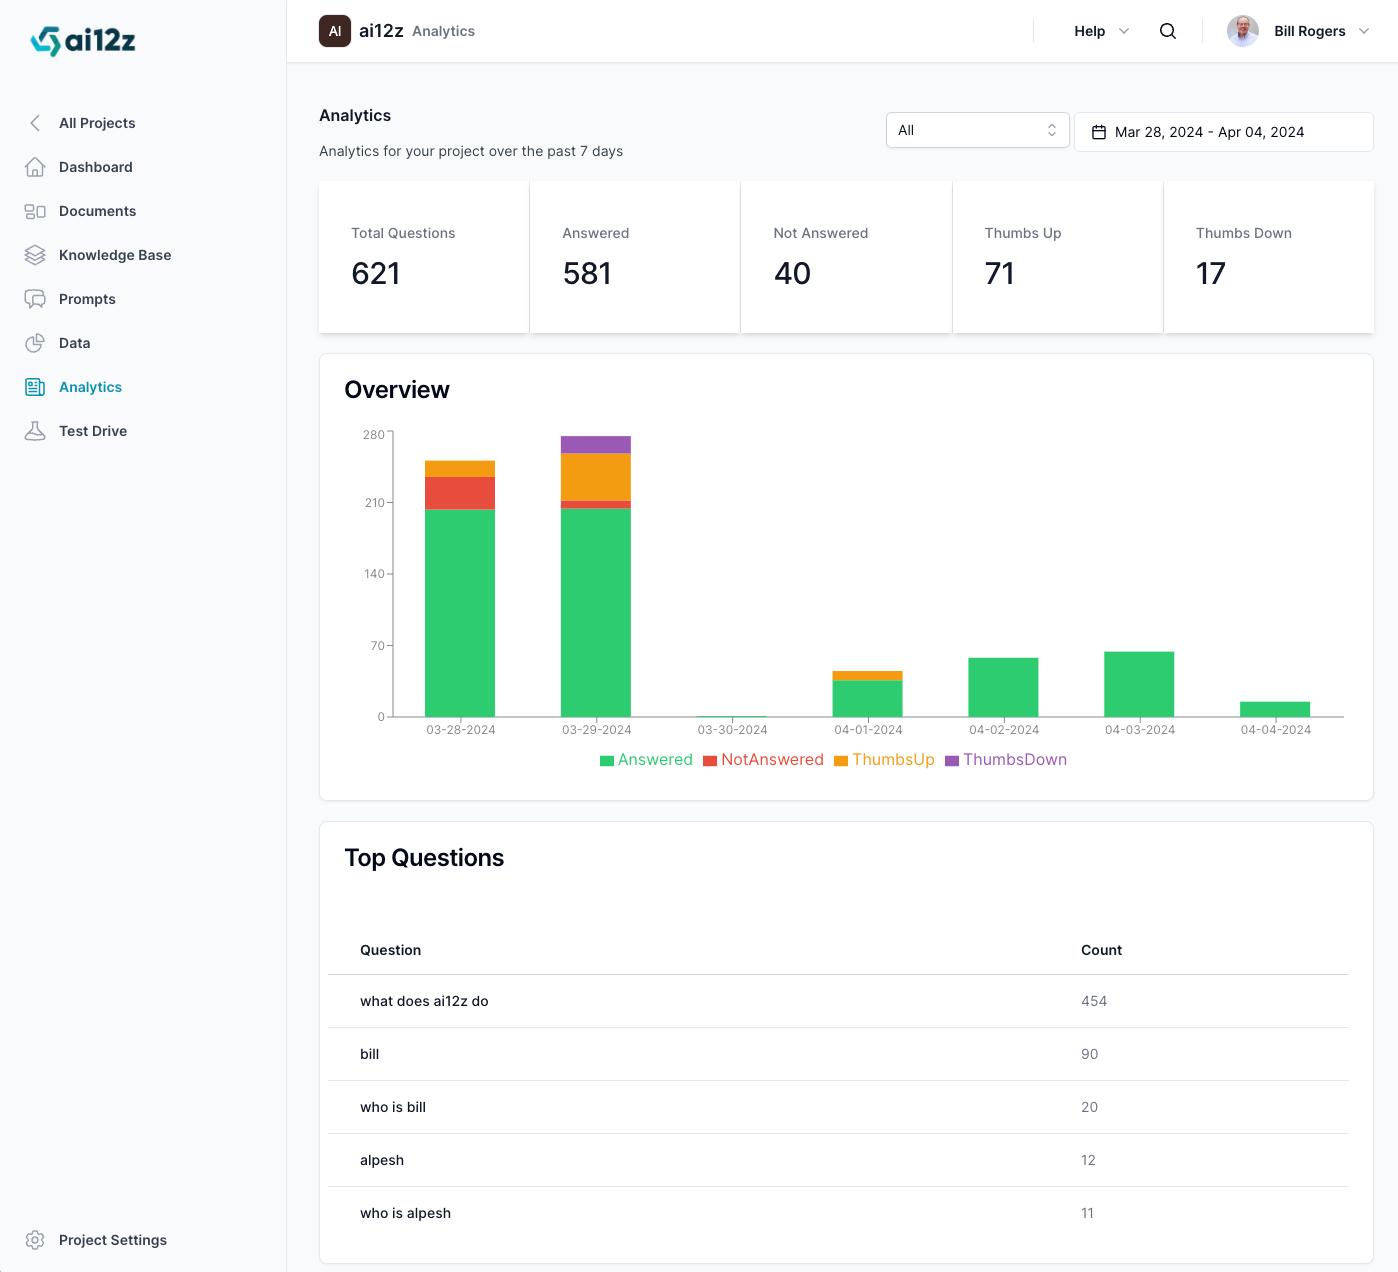The height and width of the screenshot is (1272, 1398).
Task: Click orange ThumbsUp segment on 03-29-2024
Action: pyautogui.click(x=596, y=477)
